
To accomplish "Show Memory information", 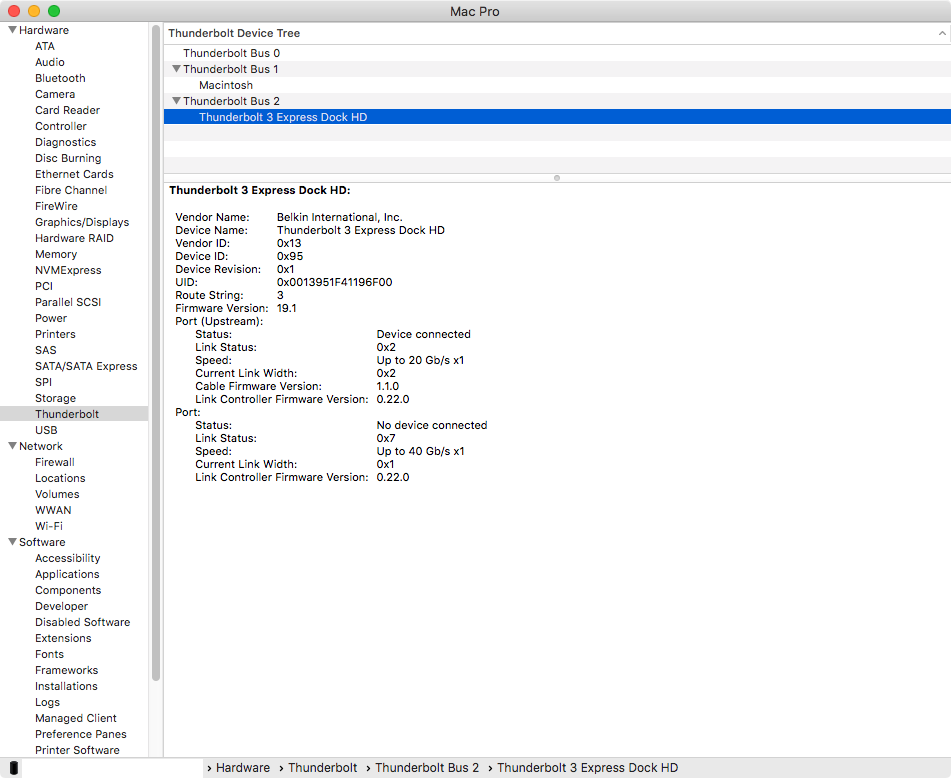I will (56, 254).
